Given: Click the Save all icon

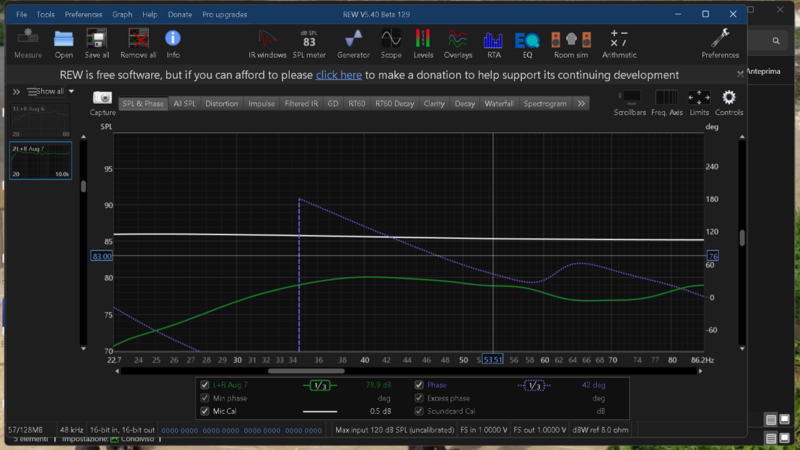Looking at the screenshot, I should point(96,43).
